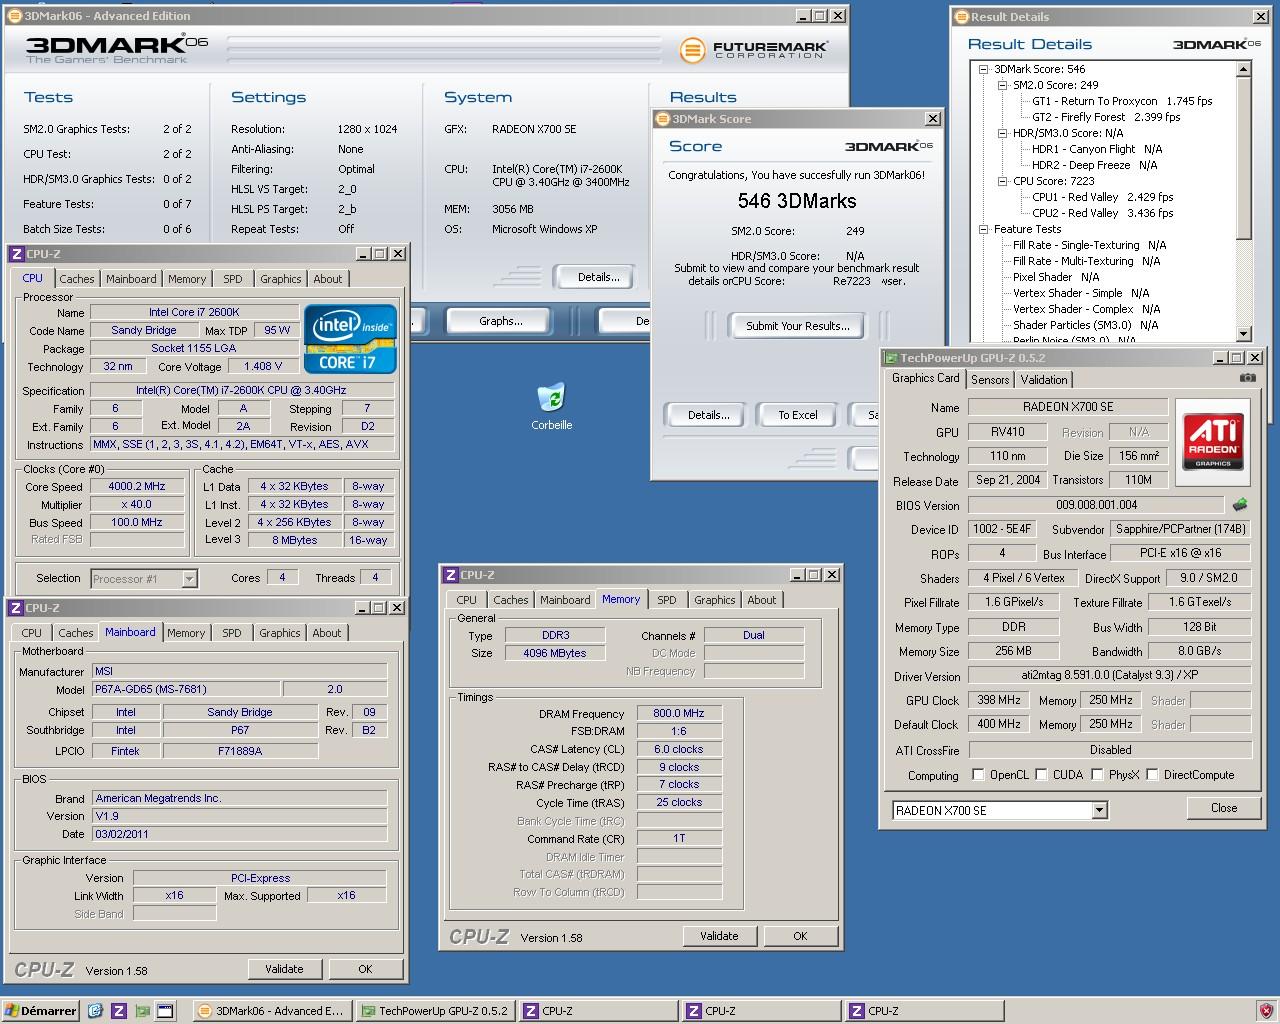Click the Result Details title bar icon
This screenshot has height=1024, width=1280.
961,16
